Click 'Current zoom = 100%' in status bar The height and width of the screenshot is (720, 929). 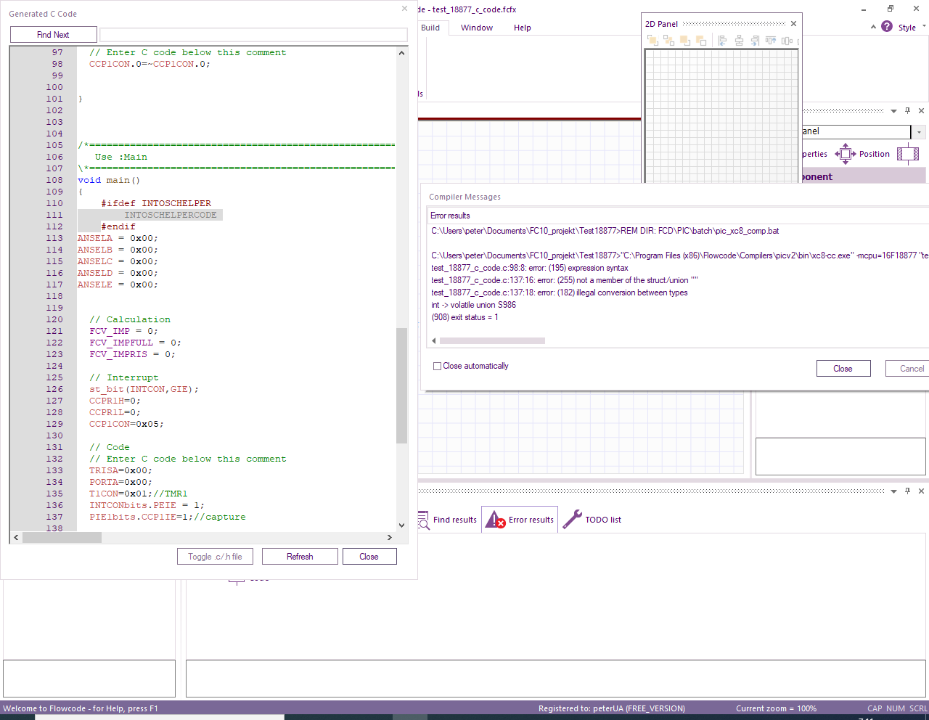pyautogui.click(x=776, y=709)
